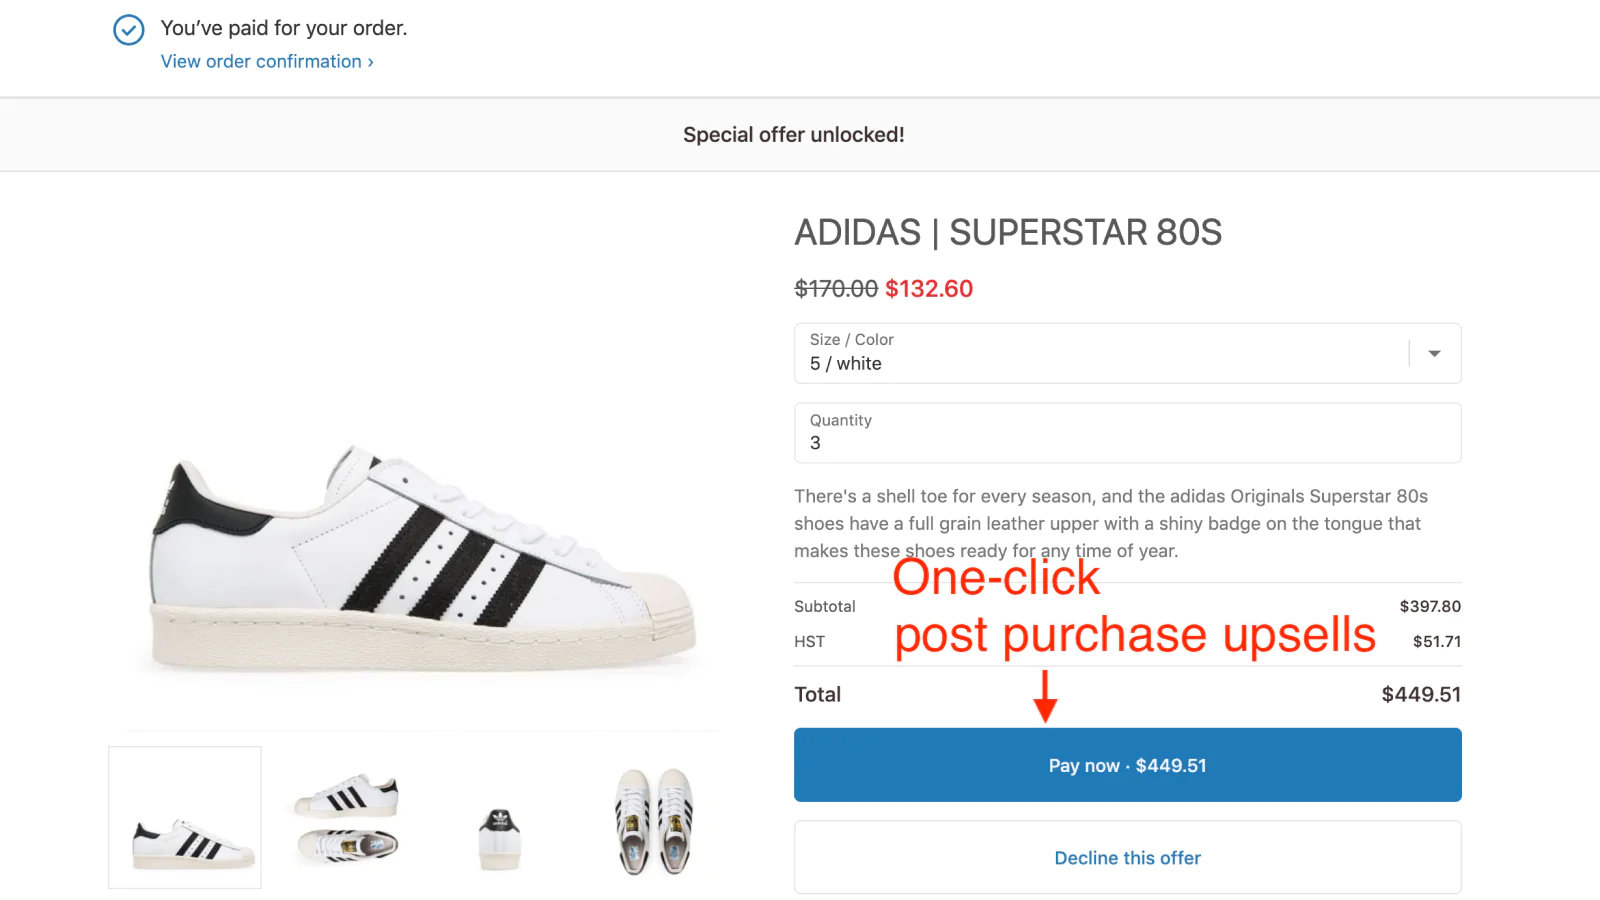Select the heel-view shoe thumbnail
Viewport: 1600px width, 900px height.
pyautogui.click(x=500, y=838)
